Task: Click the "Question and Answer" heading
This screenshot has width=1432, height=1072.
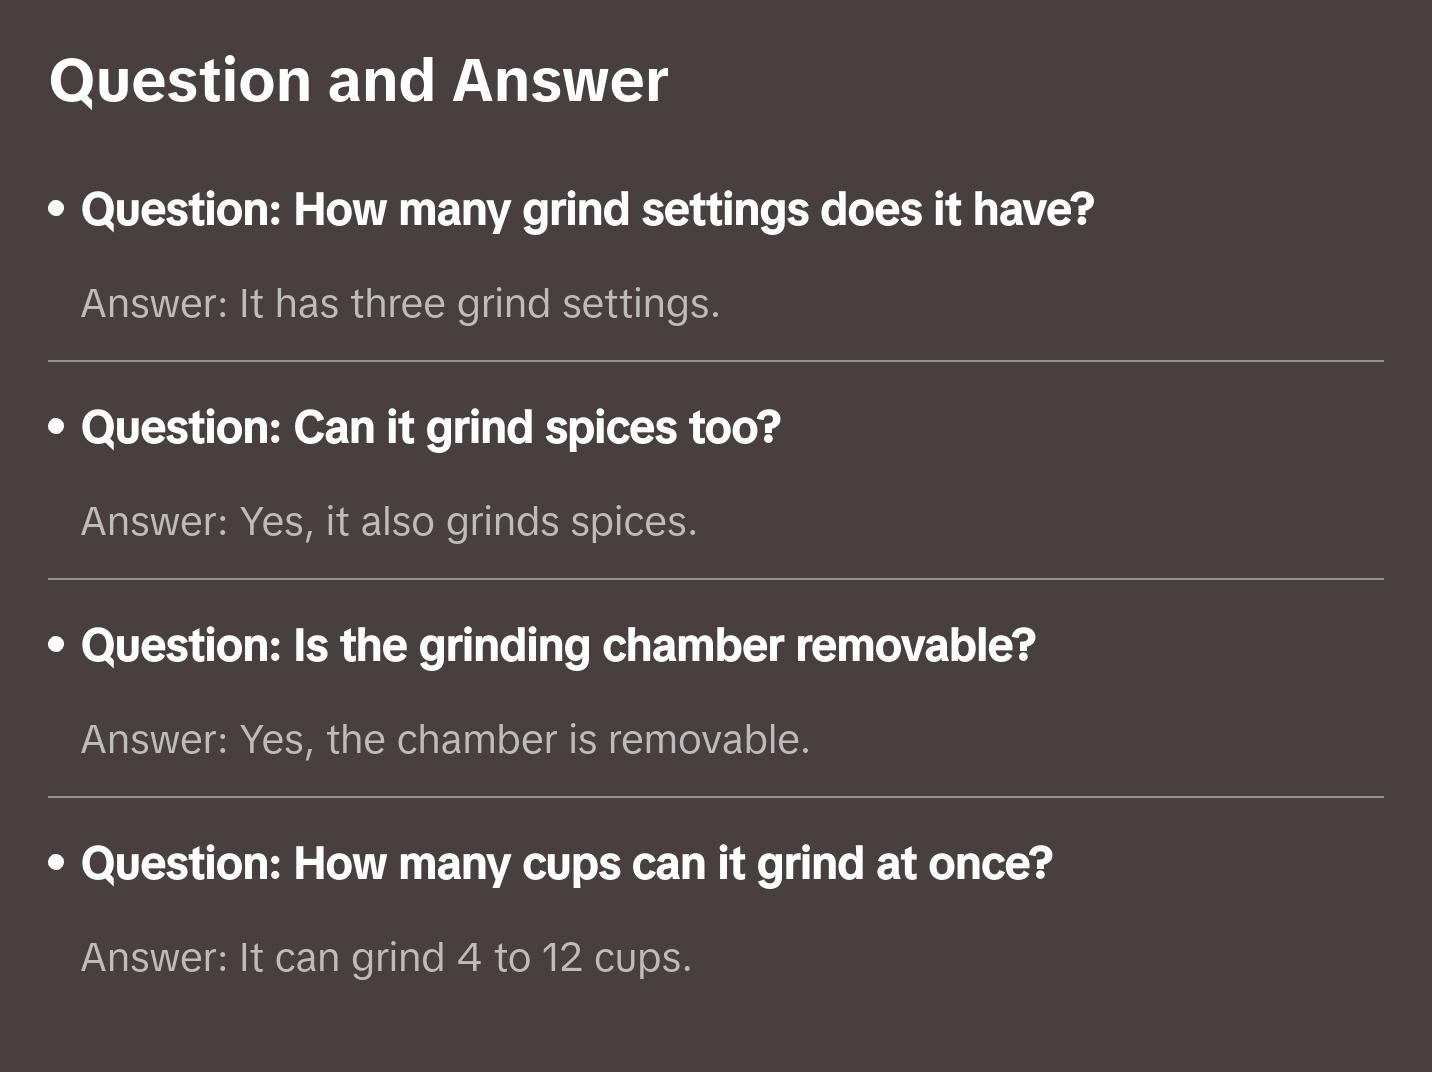Action: pyautogui.click(x=358, y=80)
